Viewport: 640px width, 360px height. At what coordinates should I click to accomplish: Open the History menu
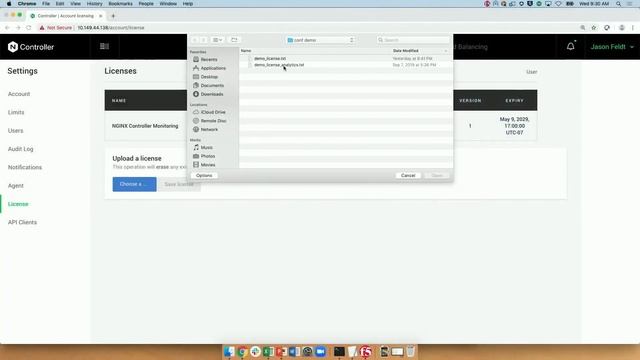(94, 4)
